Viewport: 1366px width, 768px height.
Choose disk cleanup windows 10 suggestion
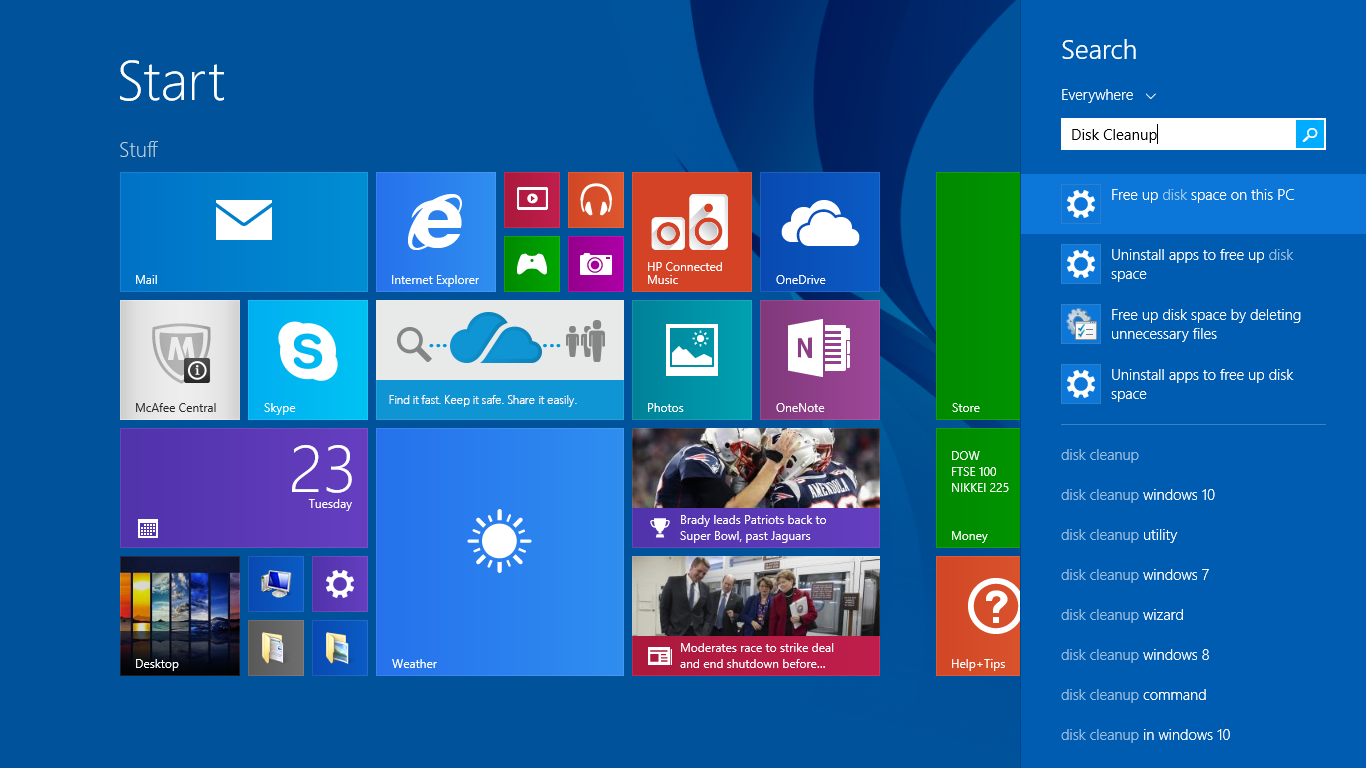[1138, 495]
